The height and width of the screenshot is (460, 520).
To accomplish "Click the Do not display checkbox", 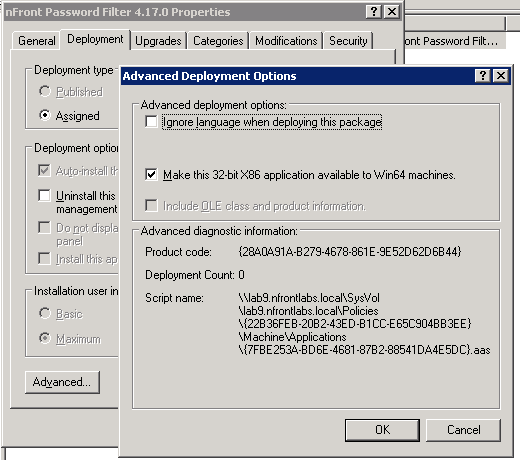I will pyautogui.click(x=44, y=228).
